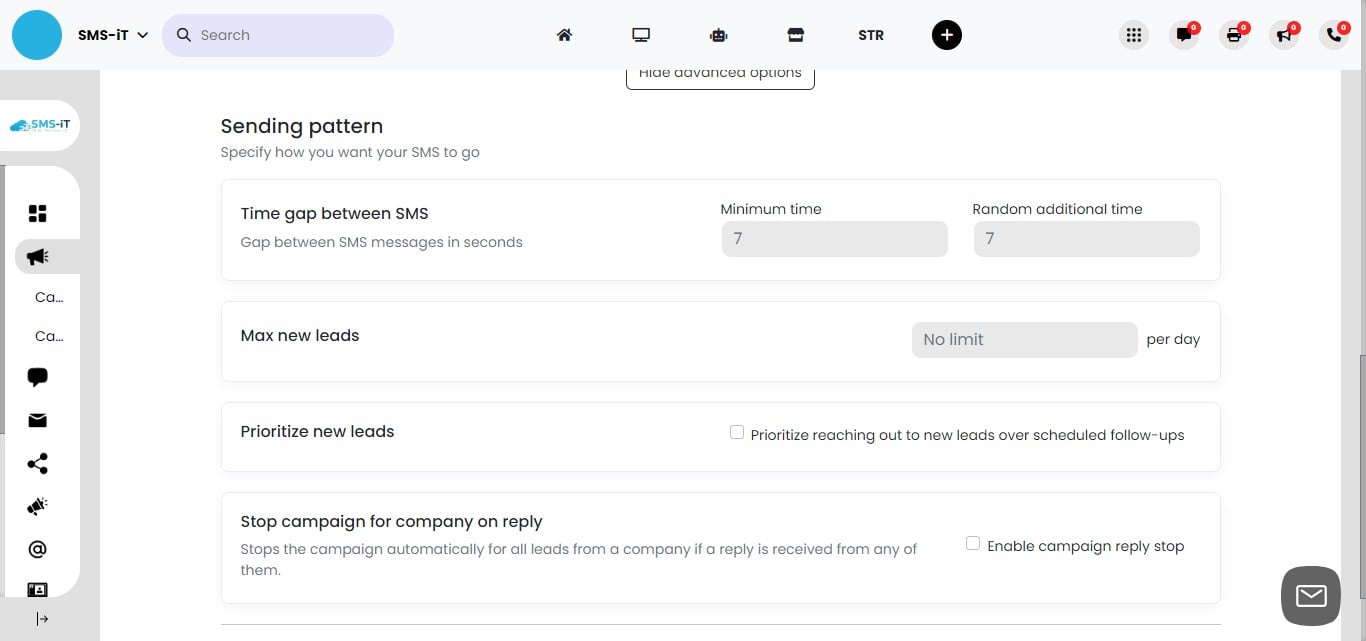Click the megaphone campaigns sidebar icon
This screenshot has height=641, width=1366.
38,257
